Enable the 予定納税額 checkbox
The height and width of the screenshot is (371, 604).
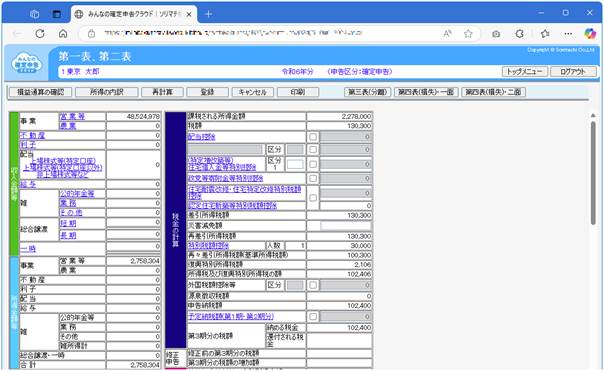pyautogui.click(x=313, y=316)
